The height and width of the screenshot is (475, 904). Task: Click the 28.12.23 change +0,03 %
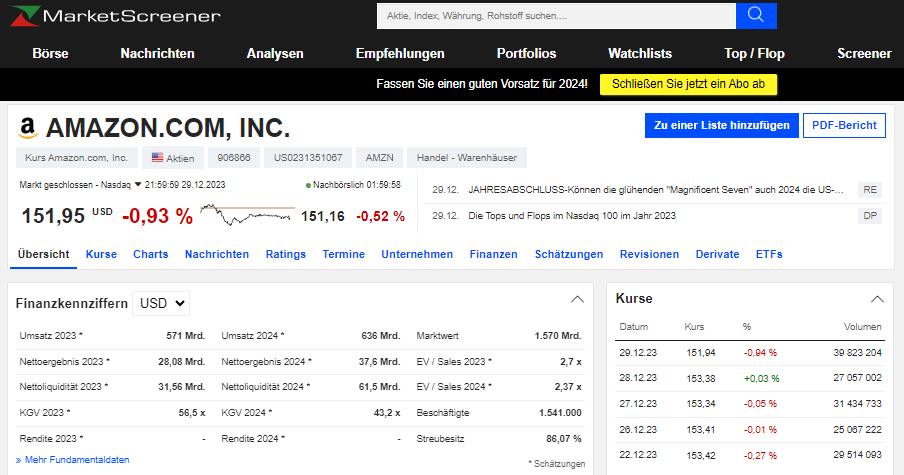tap(761, 379)
